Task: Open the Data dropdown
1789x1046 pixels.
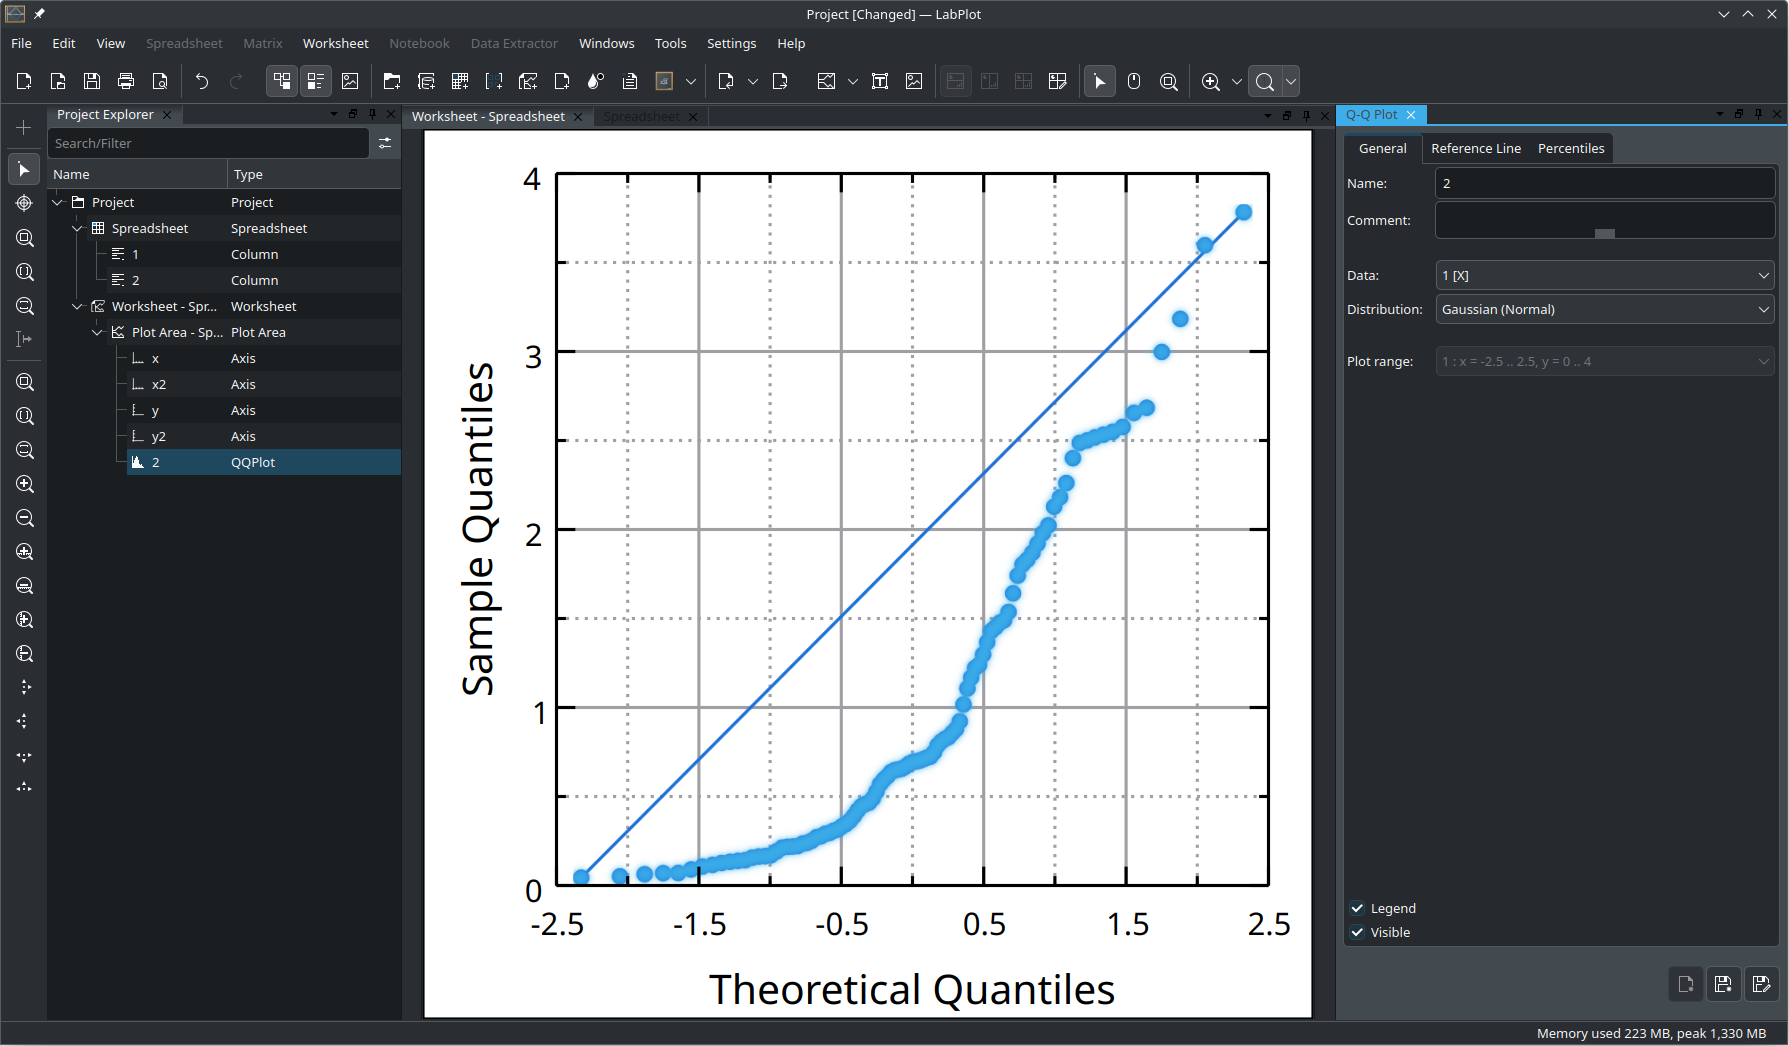Action: pos(1604,275)
